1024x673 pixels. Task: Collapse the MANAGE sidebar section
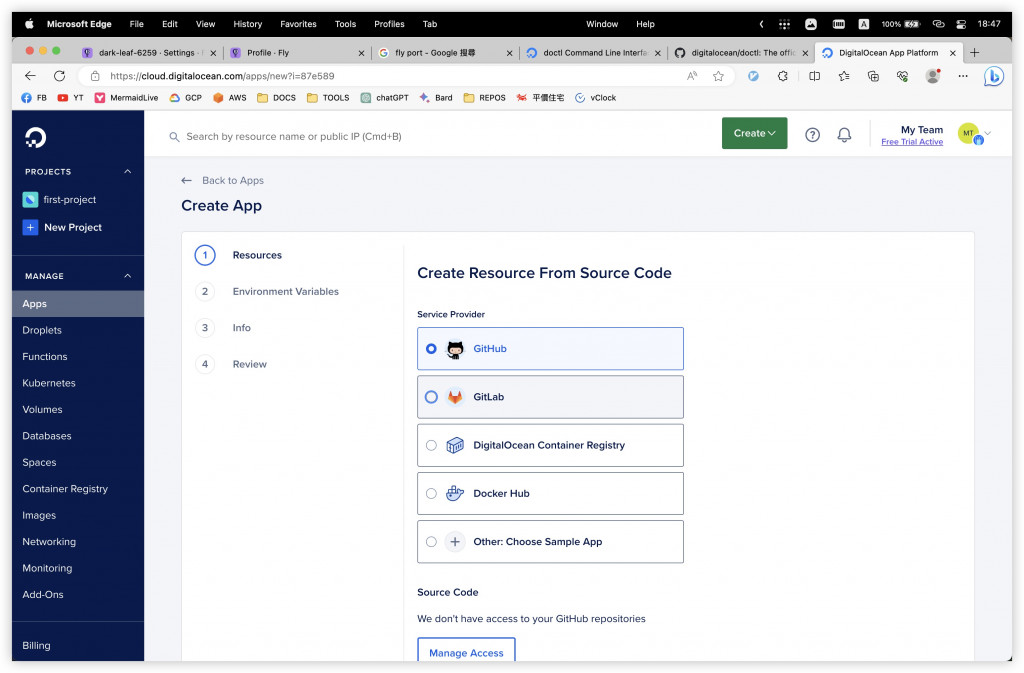[x=127, y=276]
